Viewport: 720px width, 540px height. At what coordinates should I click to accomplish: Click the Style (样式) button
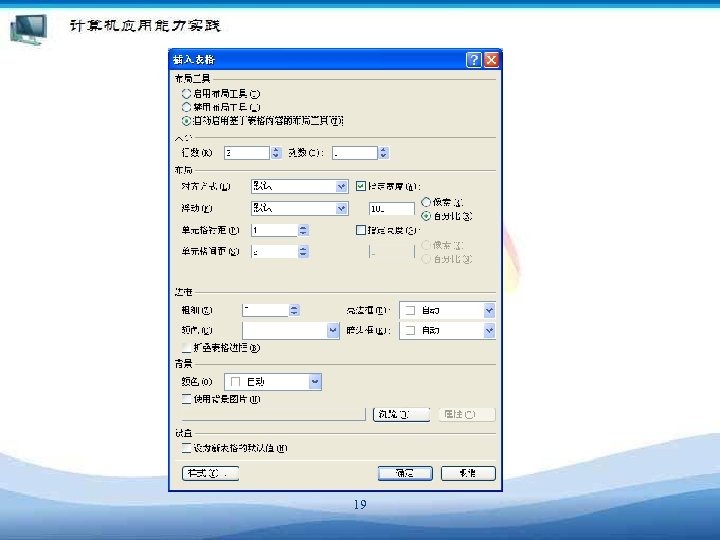coord(210,473)
